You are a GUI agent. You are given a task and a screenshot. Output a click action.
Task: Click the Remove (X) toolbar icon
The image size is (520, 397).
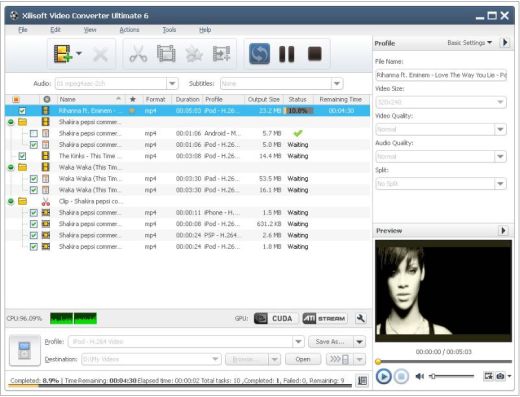tap(100, 54)
